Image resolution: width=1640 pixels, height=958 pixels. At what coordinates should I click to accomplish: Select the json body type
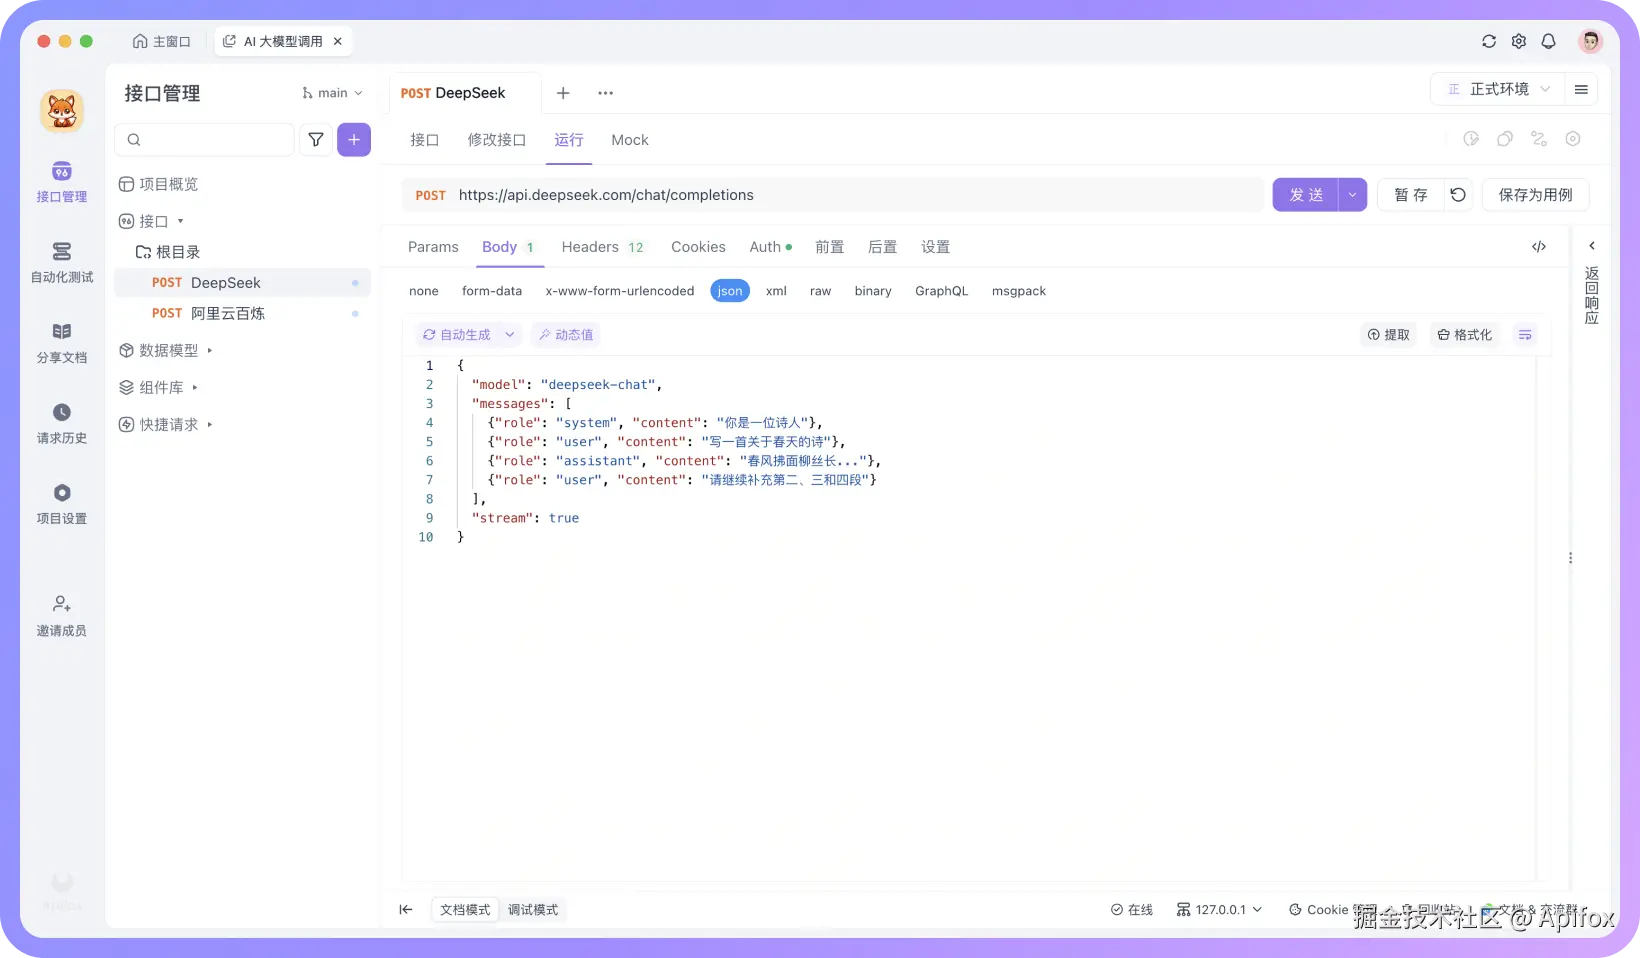730,291
